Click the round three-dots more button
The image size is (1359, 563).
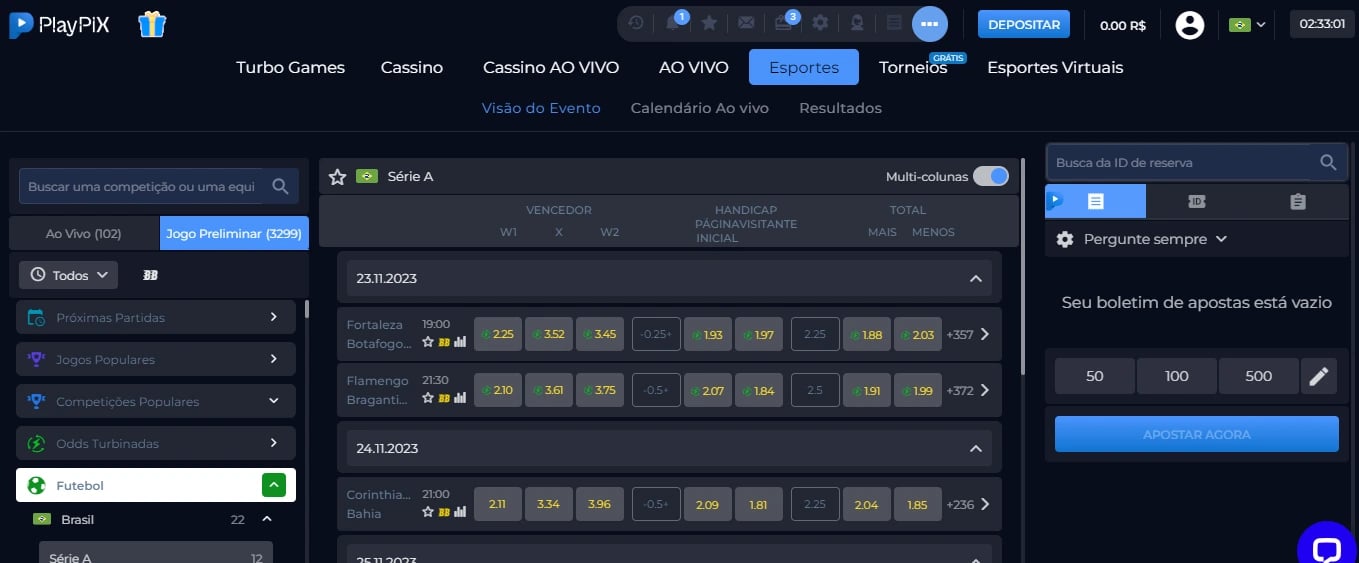[930, 23]
